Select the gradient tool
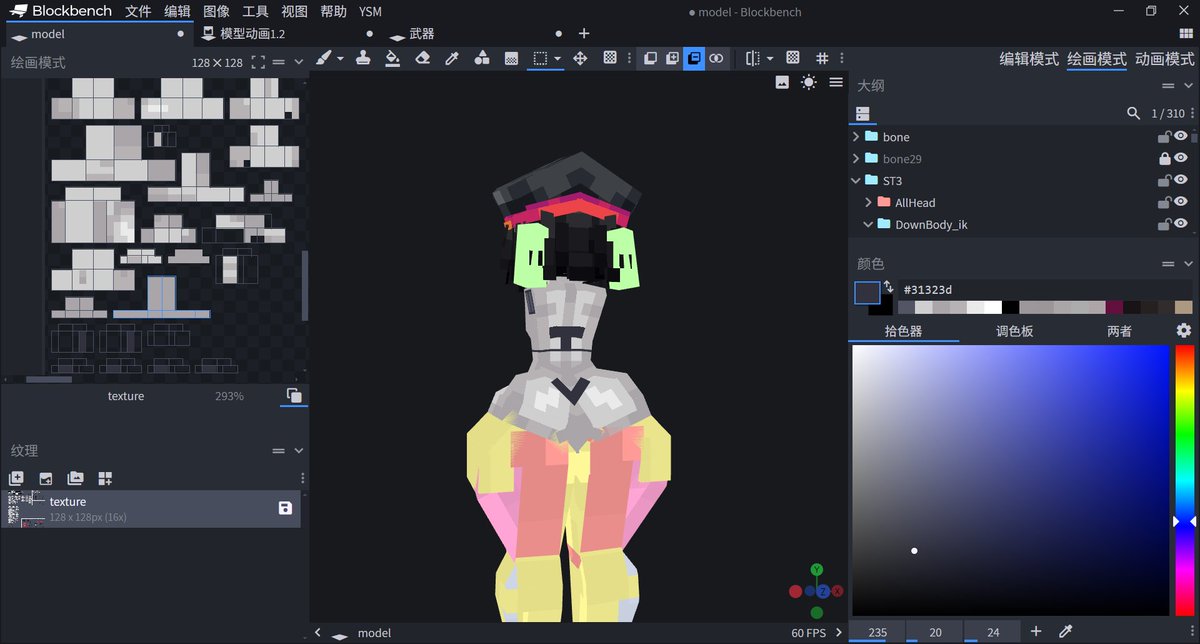The width and height of the screenshot is (1200, 644). [x=511, y=59]
